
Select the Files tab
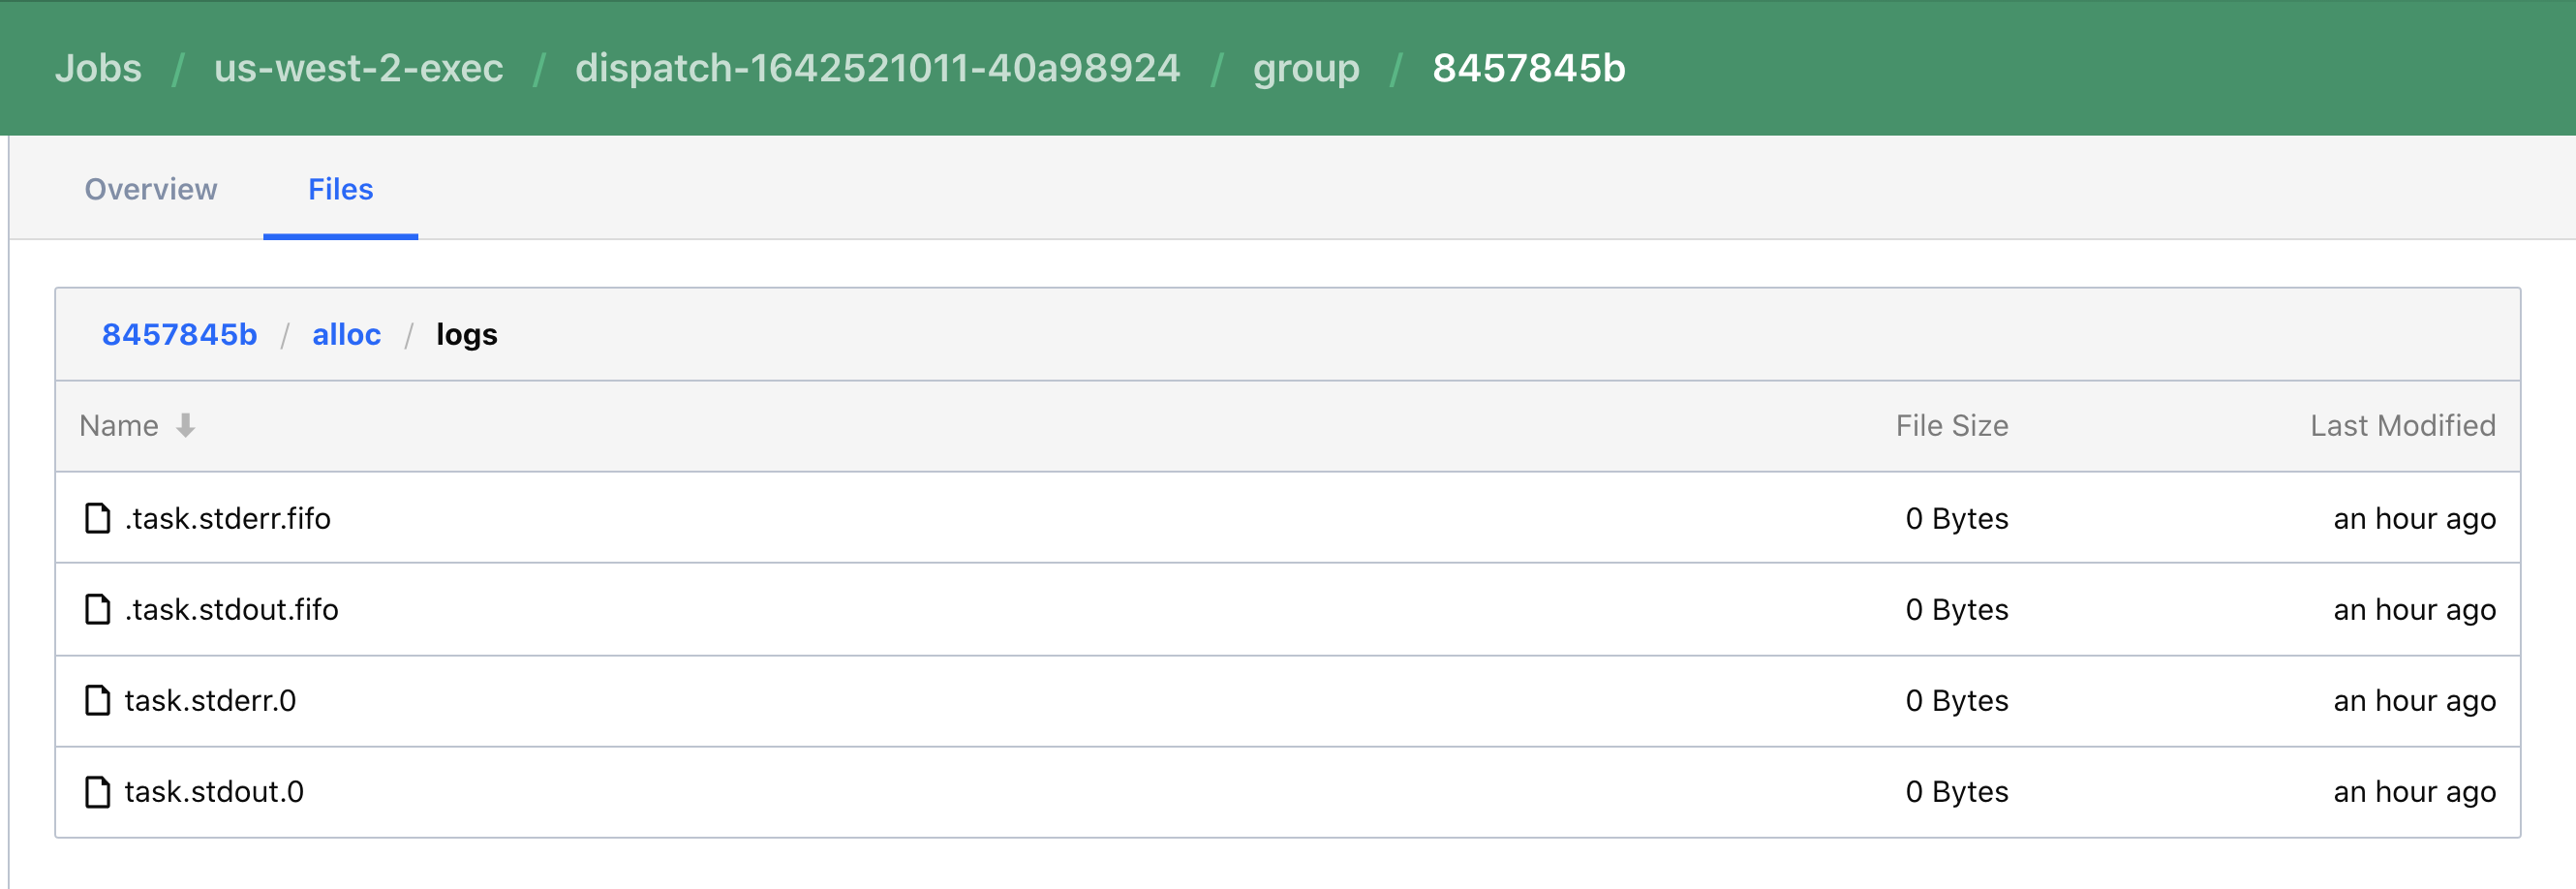[340, 189]
